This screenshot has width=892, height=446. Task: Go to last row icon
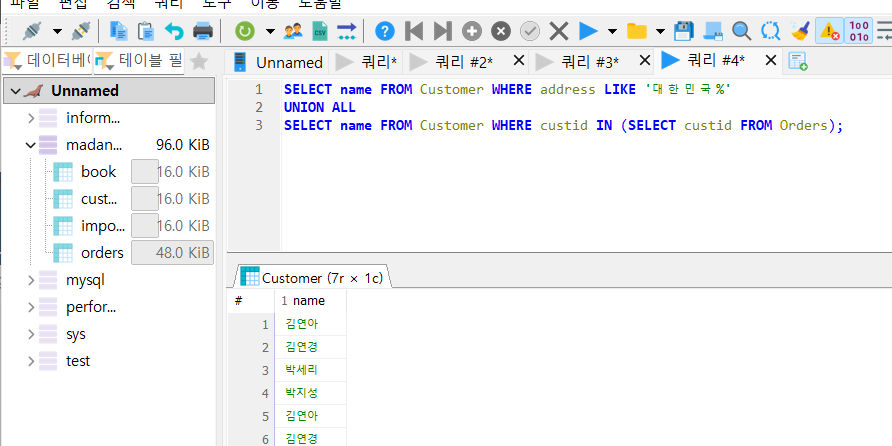coord(442,31)
